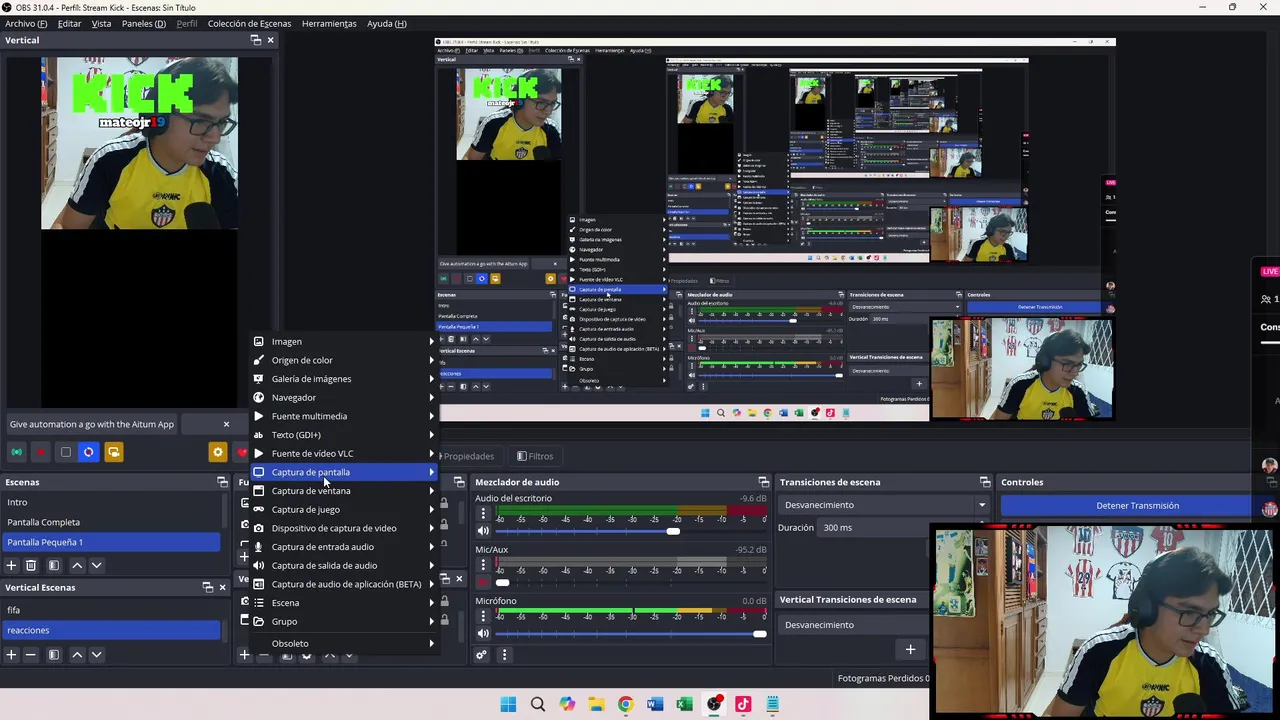Viewport: 1280px width, 720px height.
Task: Toggle lock icon beside Escena menu row
Action: (x=444, y=602)
